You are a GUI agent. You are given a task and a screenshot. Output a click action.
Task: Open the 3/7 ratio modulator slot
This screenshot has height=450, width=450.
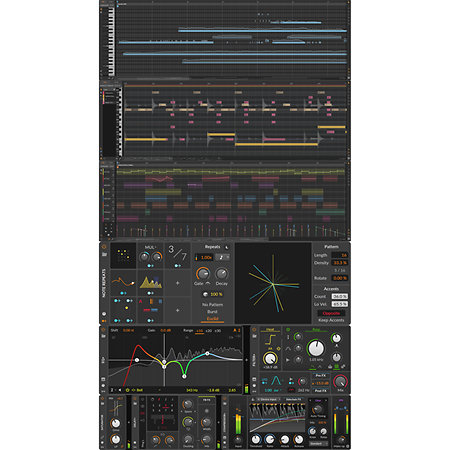coord(178,255)
